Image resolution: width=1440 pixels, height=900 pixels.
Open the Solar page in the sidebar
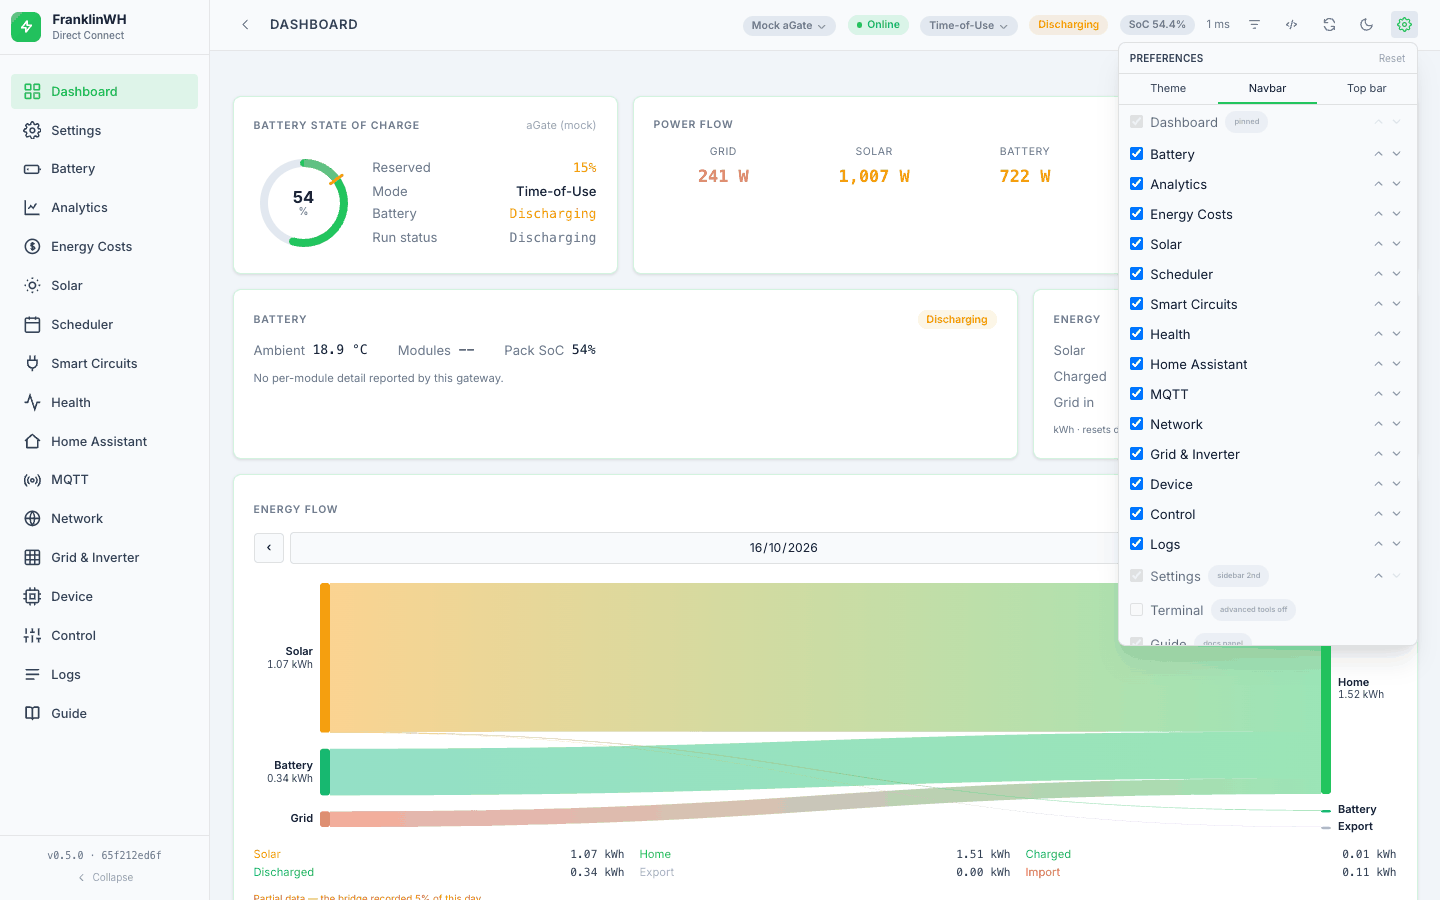pos(104,286)
